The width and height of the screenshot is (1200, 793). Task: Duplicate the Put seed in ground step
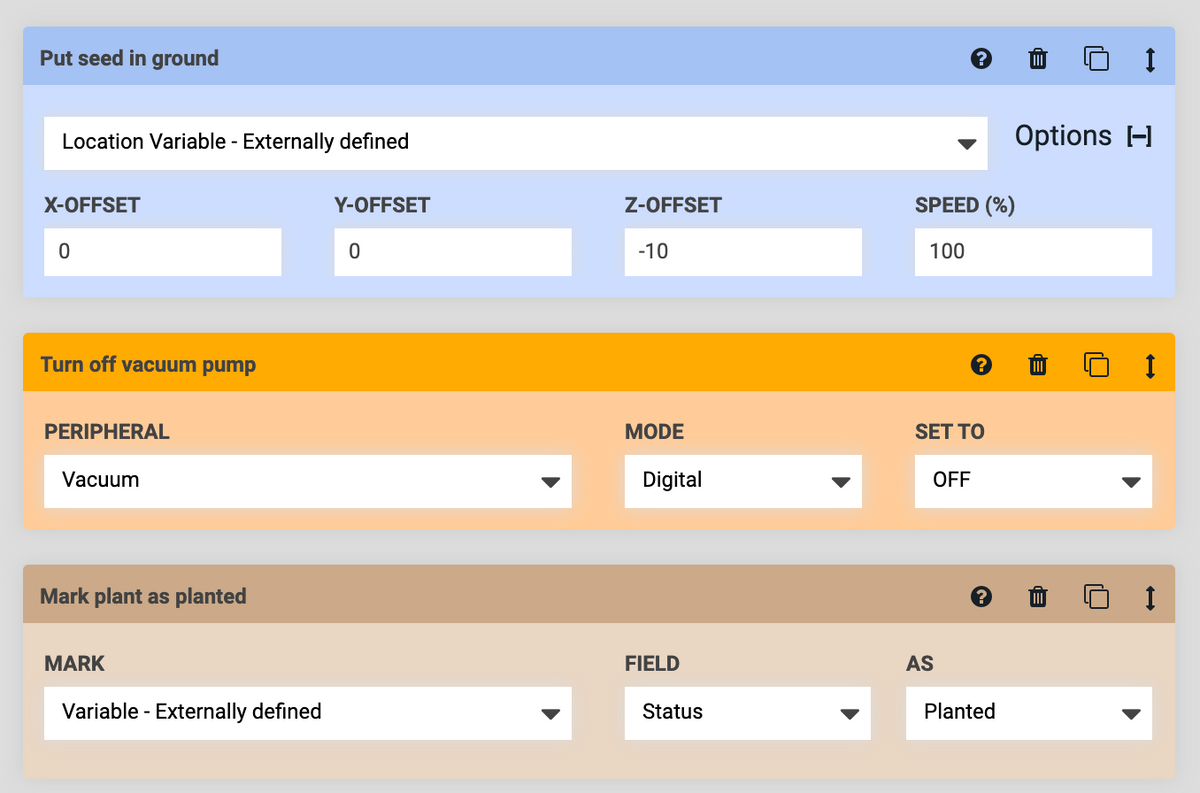point(1096,59)
